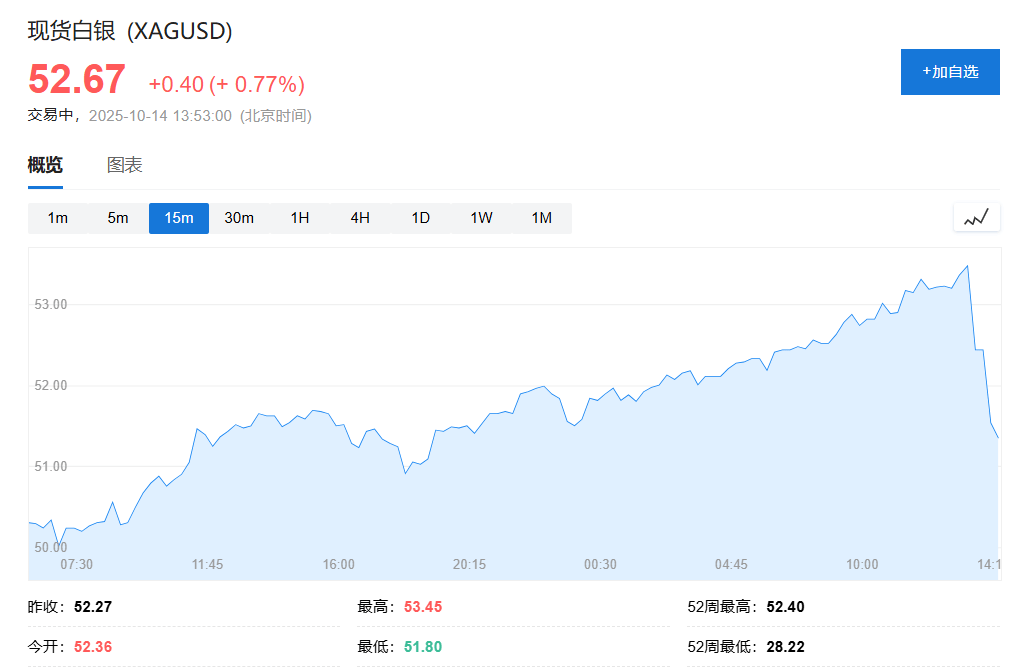Click the 16:00 label on time axis
The image size is (1021, 670).
(338, 564)
